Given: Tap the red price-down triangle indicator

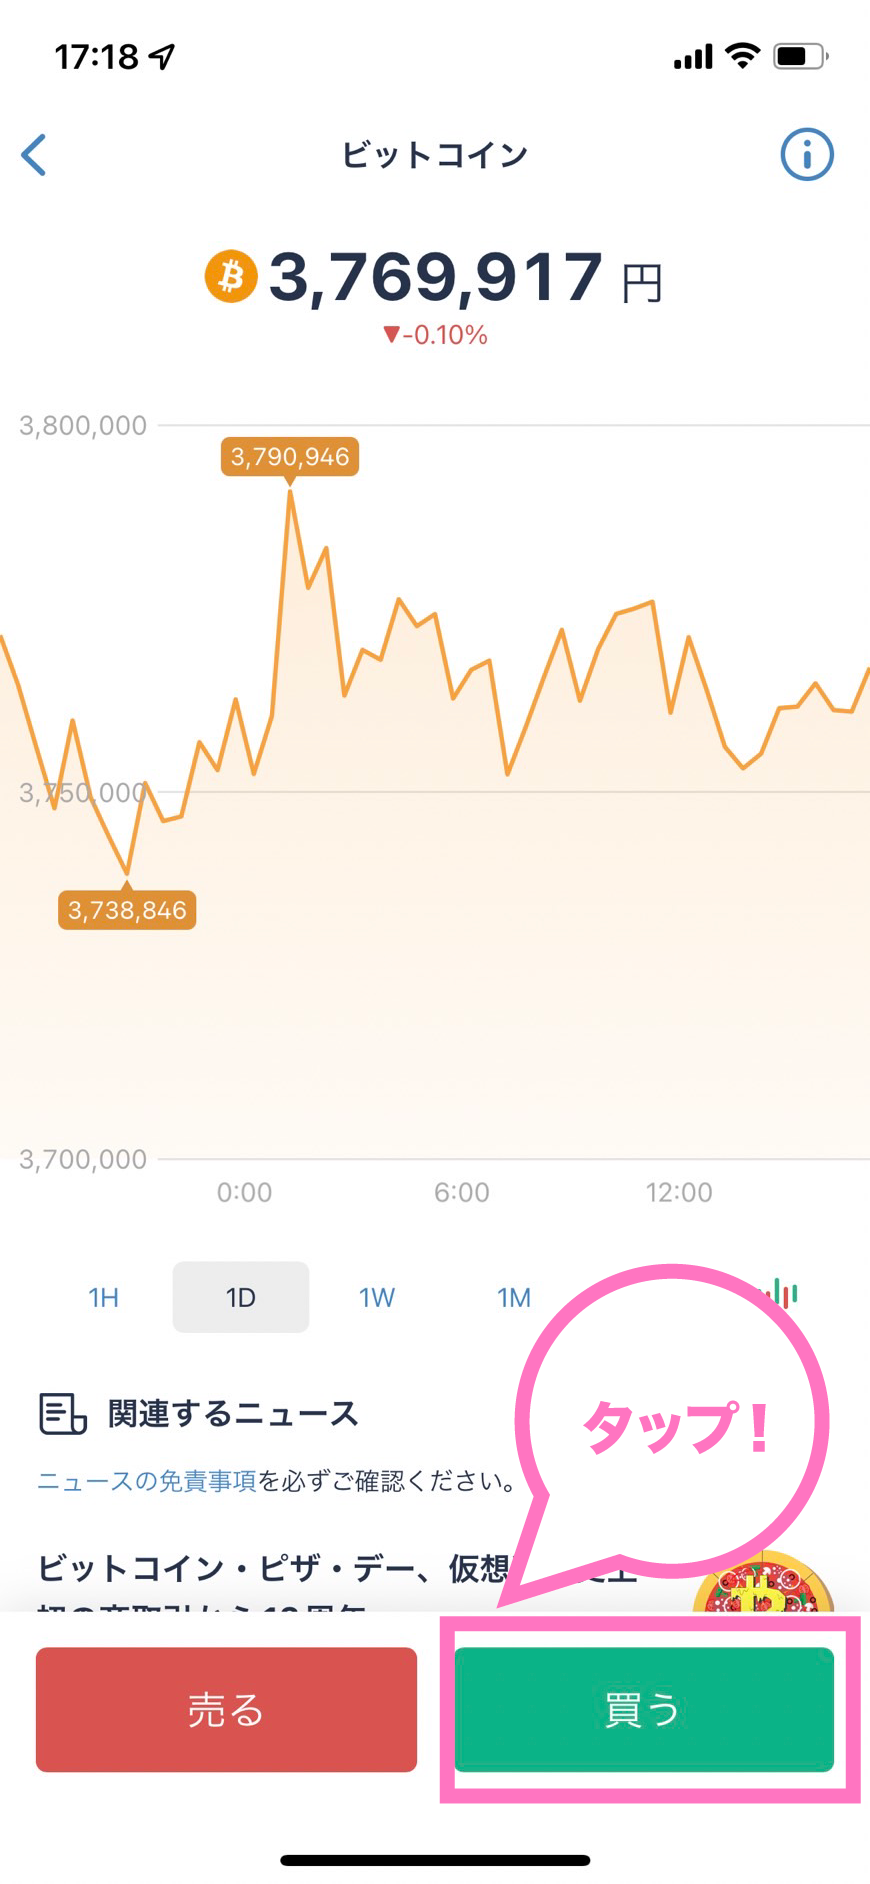Looking at the screenshot, I should tap(391, 335).
